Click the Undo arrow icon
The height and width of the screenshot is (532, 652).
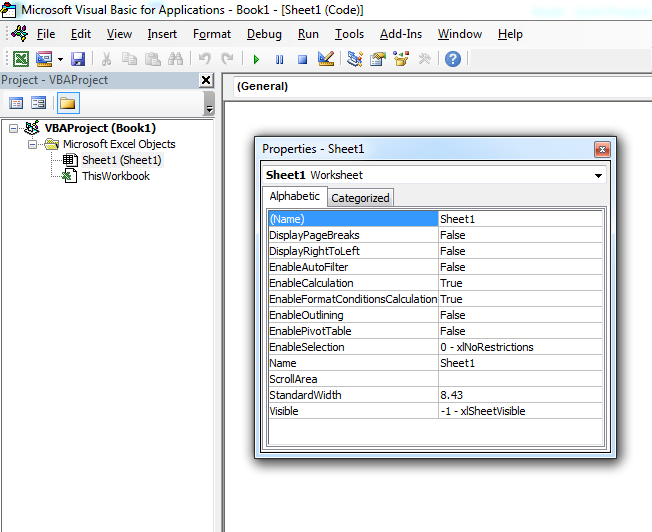point(204,59)
